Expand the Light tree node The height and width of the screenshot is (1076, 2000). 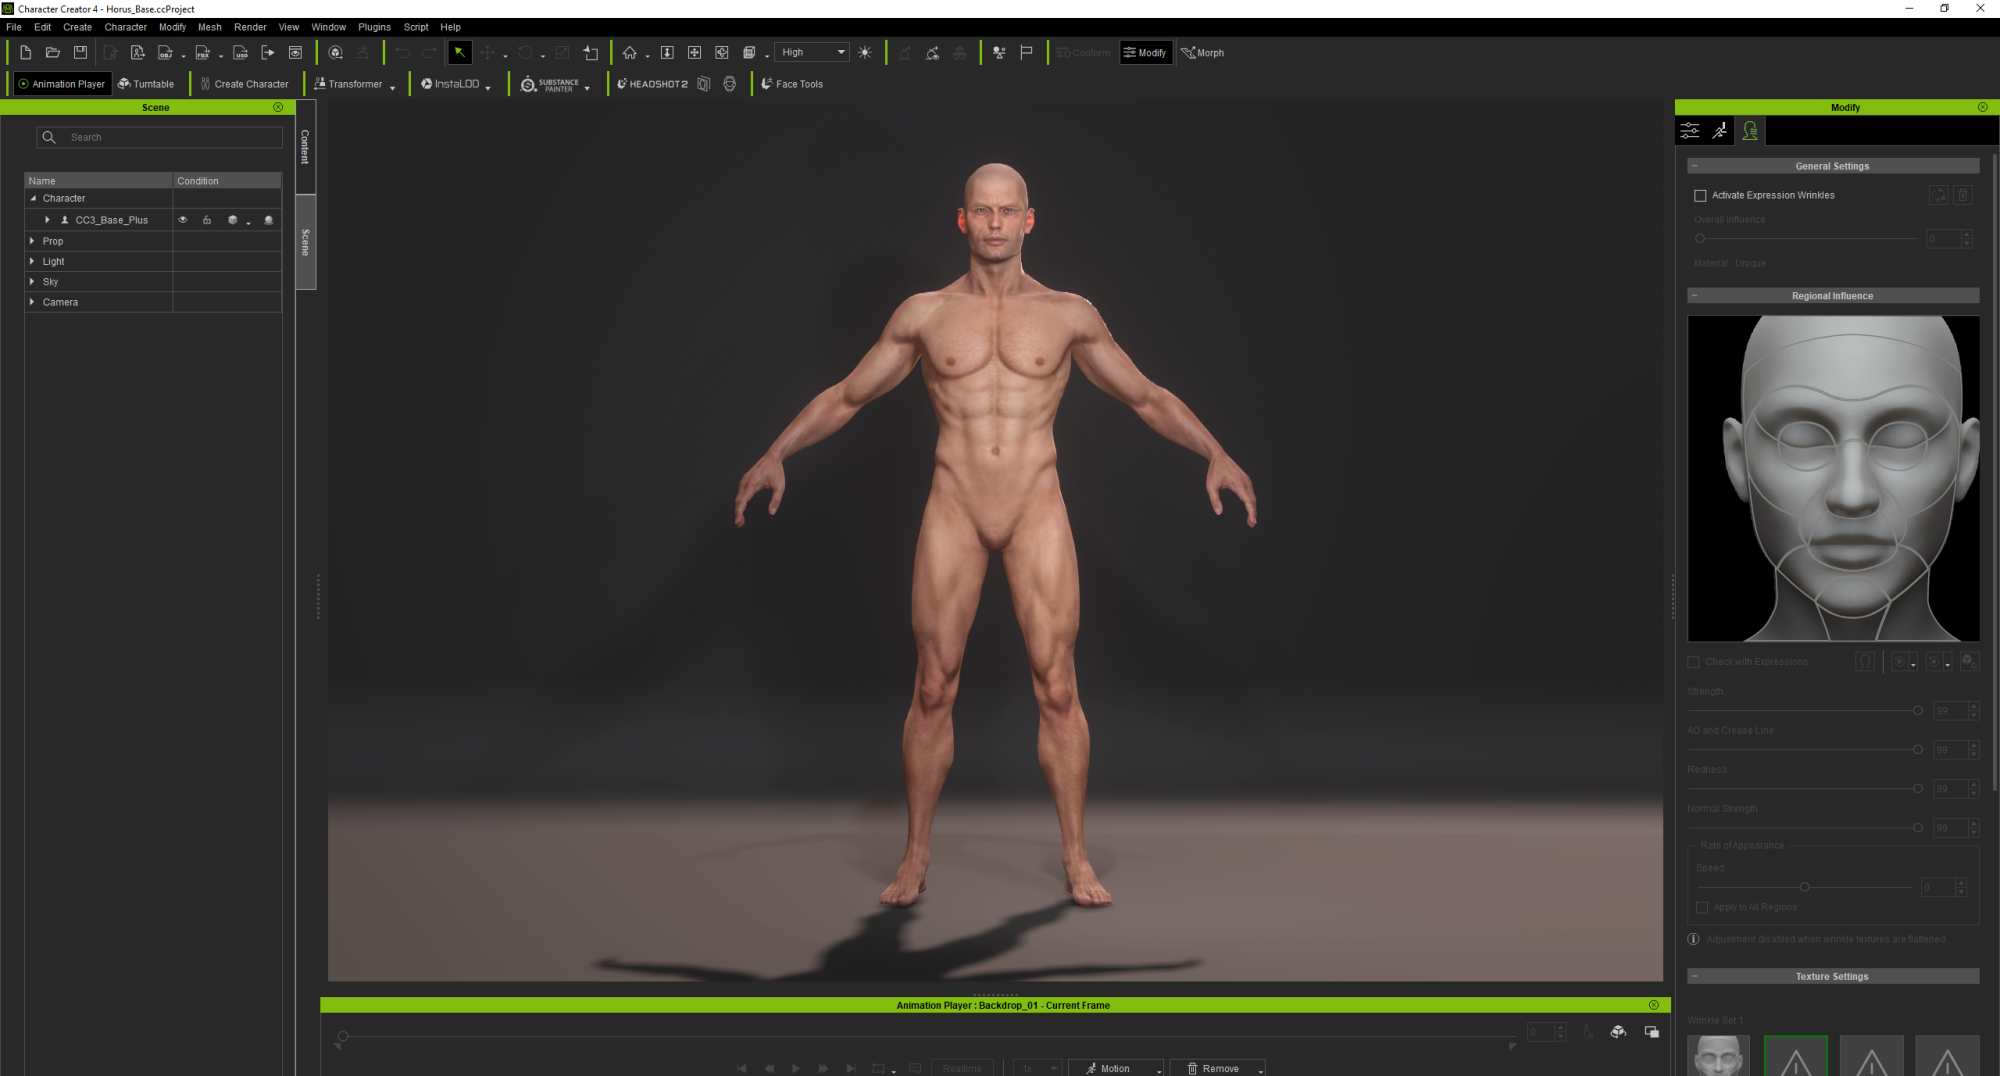[x=32, y=261]
